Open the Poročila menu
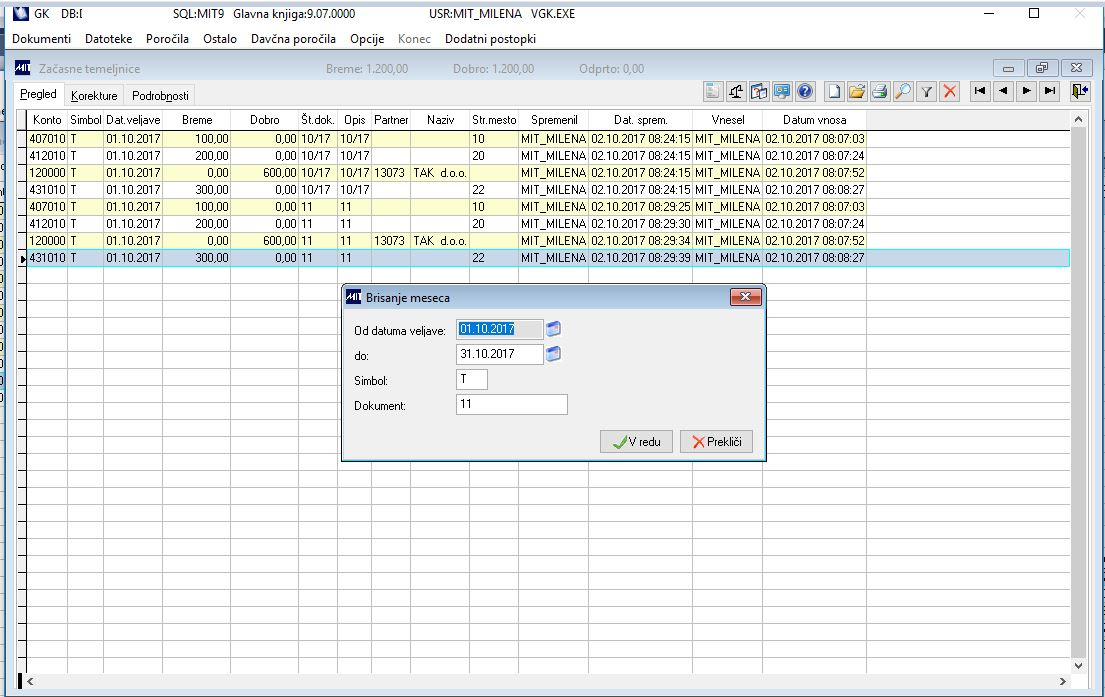 pos(167,39)
